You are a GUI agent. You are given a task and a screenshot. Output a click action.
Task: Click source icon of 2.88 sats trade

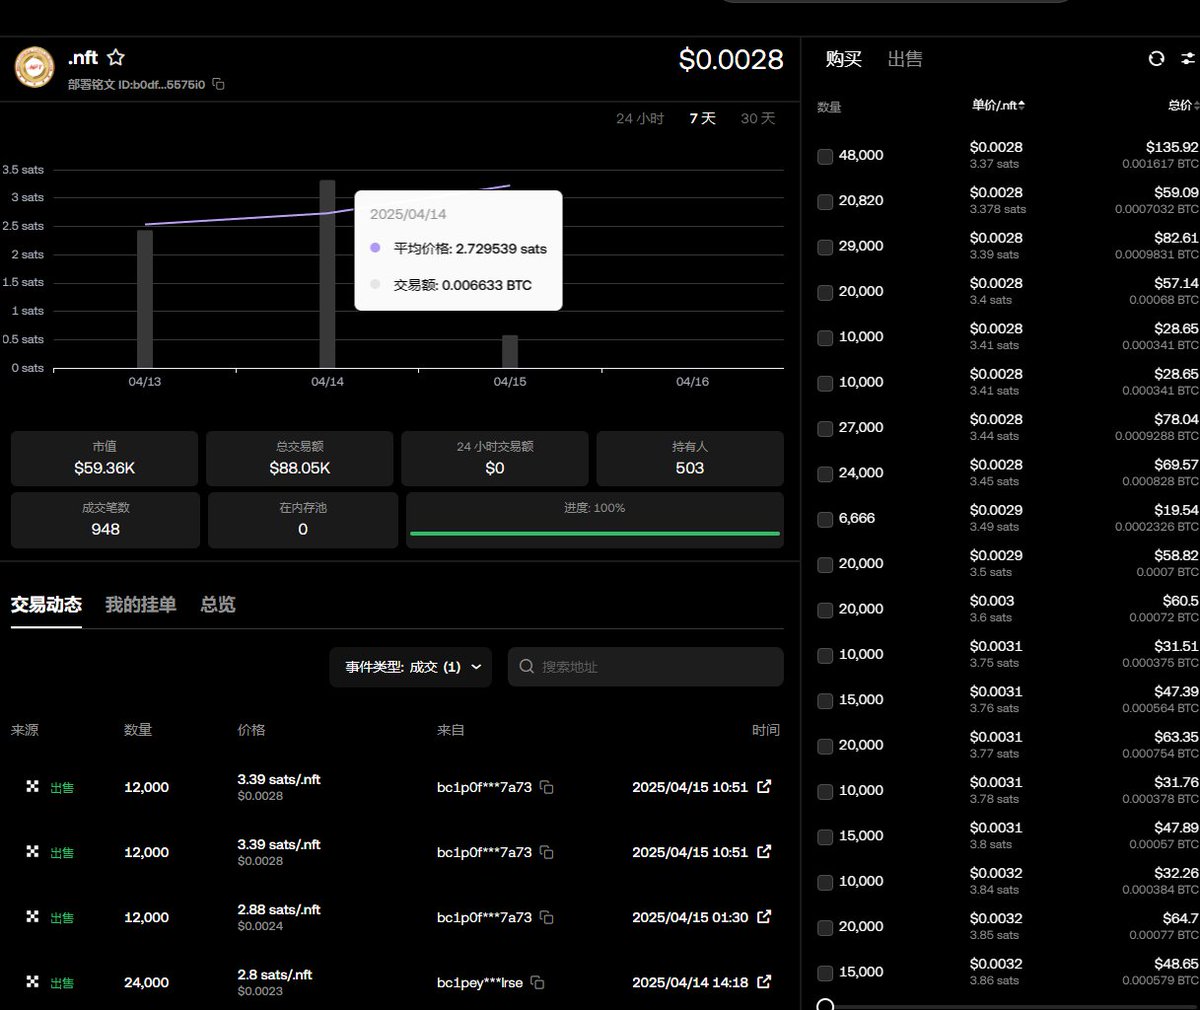[32, 917]
